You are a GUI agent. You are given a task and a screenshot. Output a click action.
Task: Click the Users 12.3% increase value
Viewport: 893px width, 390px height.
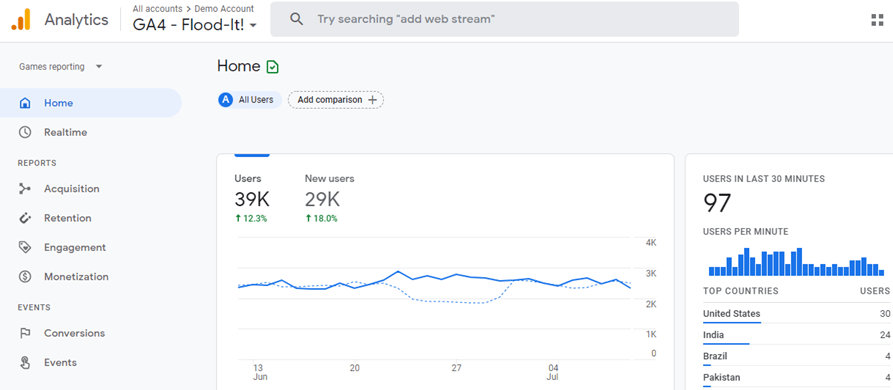251,218
